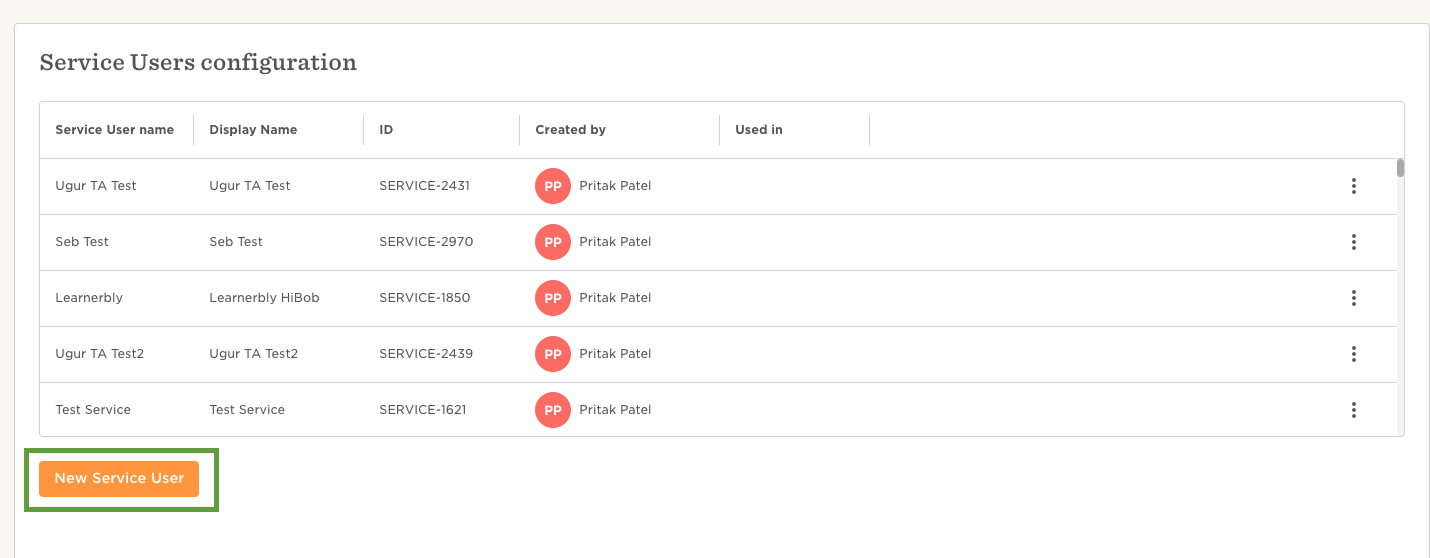1430x558 pixels.
Task: Open the three-dot menu for Ugur TA Test2
Action: tap(1353, 354)
